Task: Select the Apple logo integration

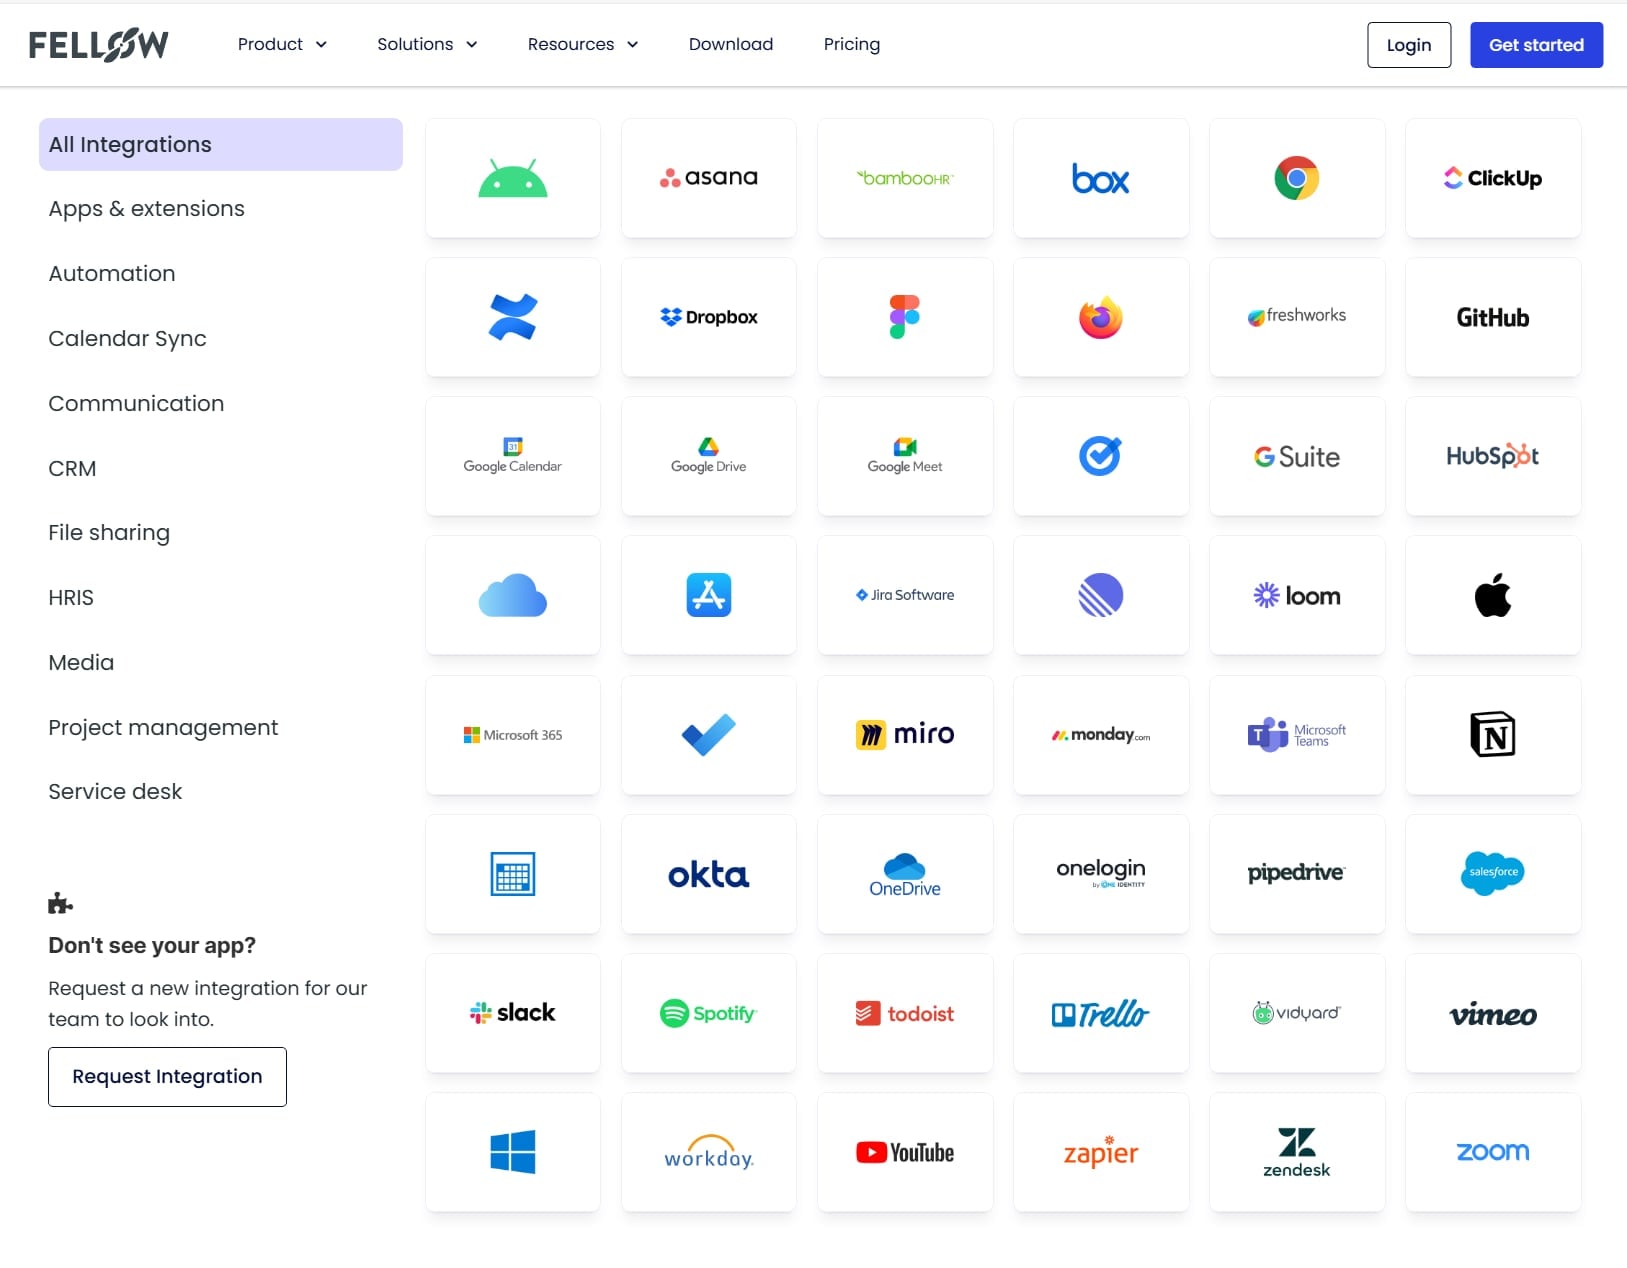Action: [1492, 595]
